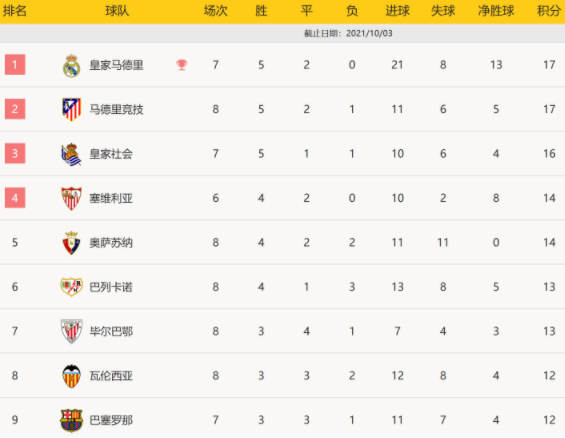The width and height of the screenshot is (565, 438).
Task: Select the 净胜球 column header
Action: click(496, 11)
